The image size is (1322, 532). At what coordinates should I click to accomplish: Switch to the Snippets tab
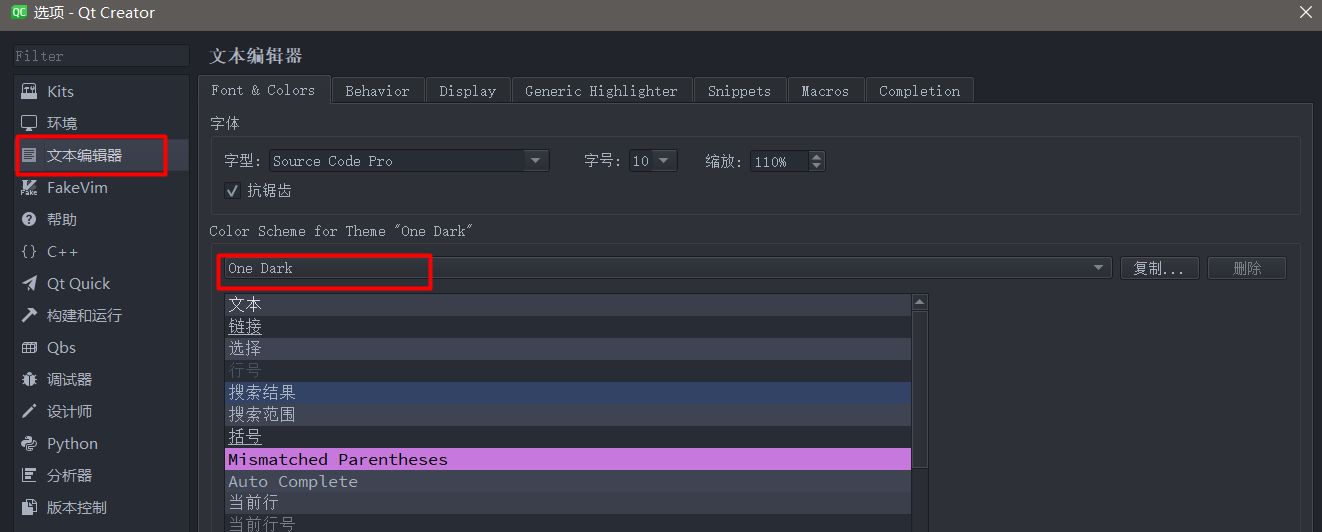[739, 91]
